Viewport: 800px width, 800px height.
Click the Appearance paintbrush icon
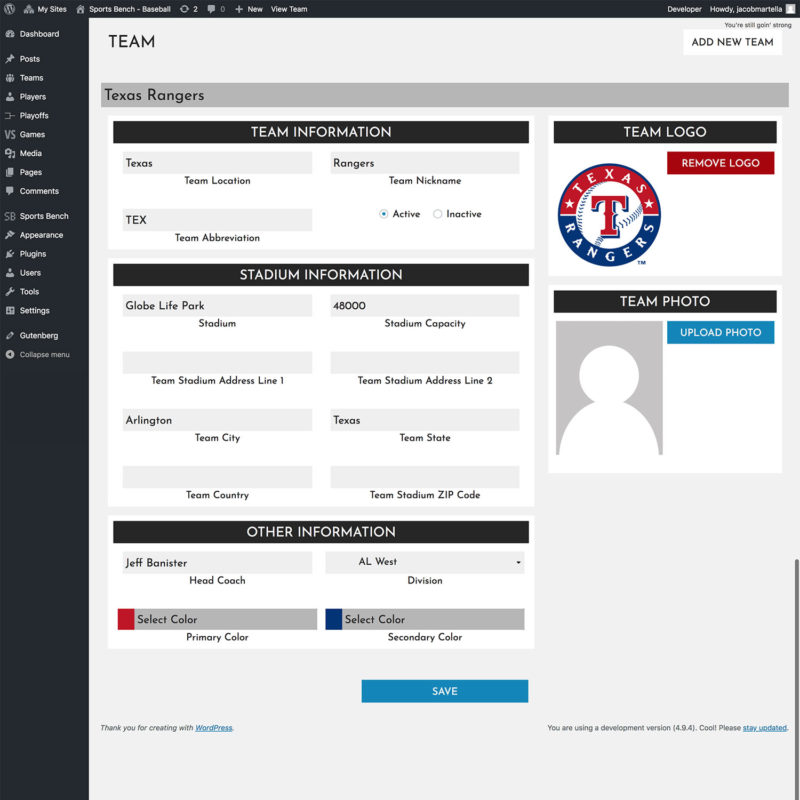[10, 235]
